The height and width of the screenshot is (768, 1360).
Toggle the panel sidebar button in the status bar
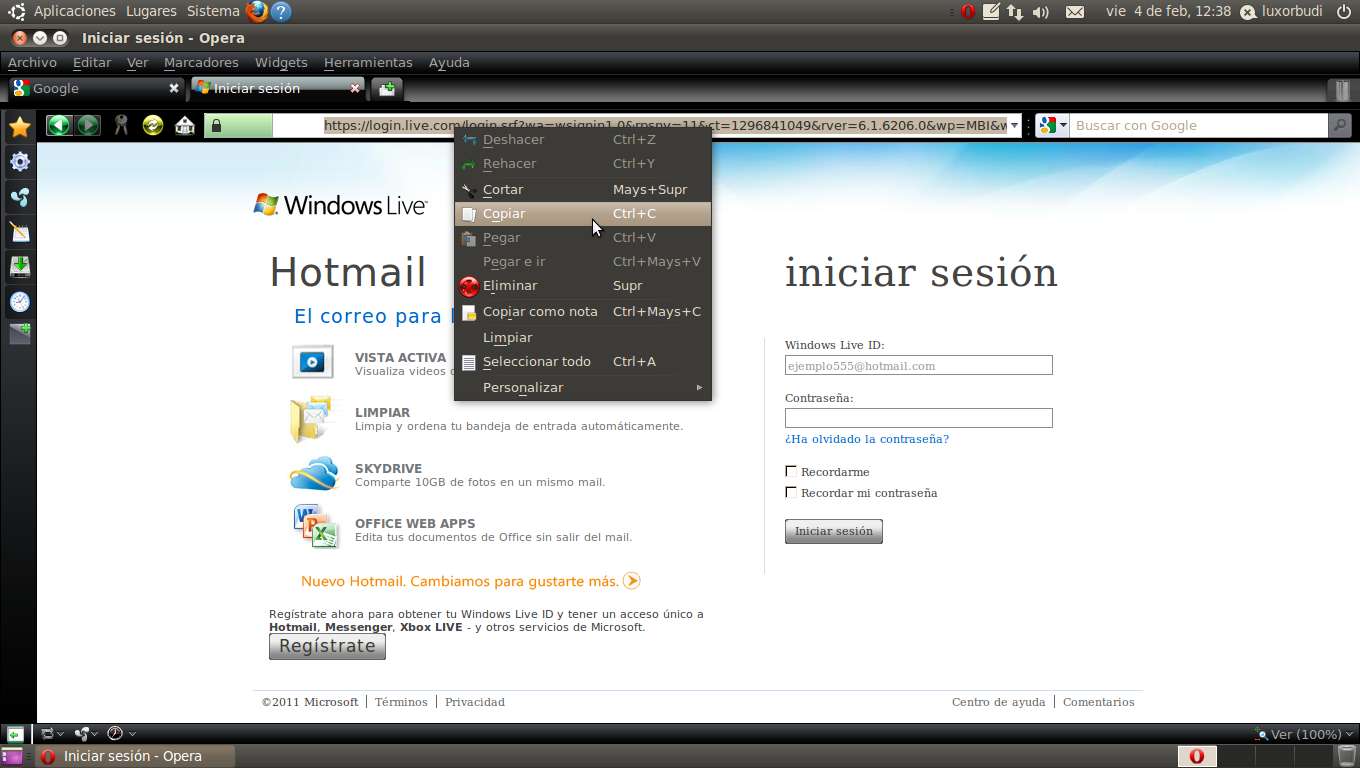pyautogui.click(x=15, y=734)
